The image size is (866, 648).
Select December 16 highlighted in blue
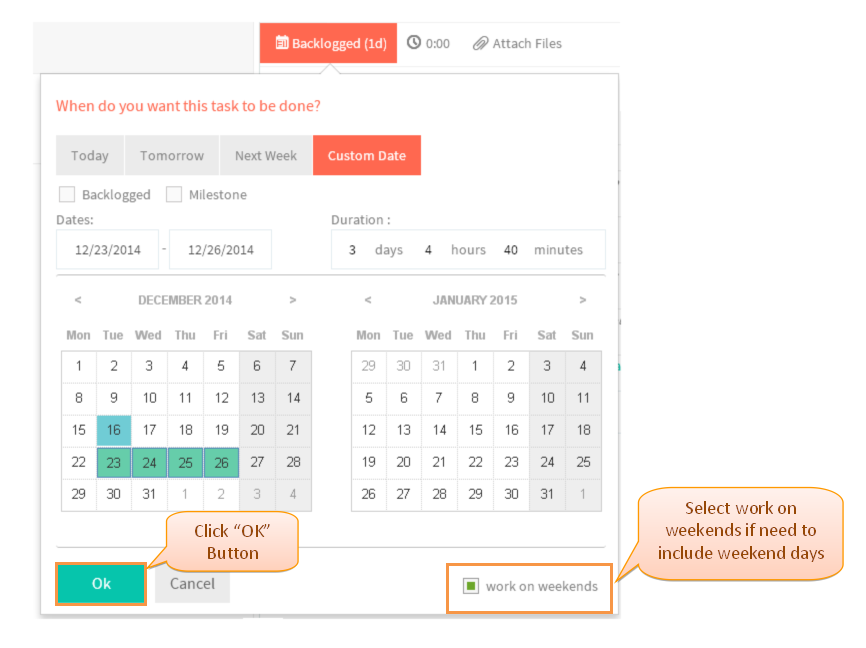click(x=114, y=430)
